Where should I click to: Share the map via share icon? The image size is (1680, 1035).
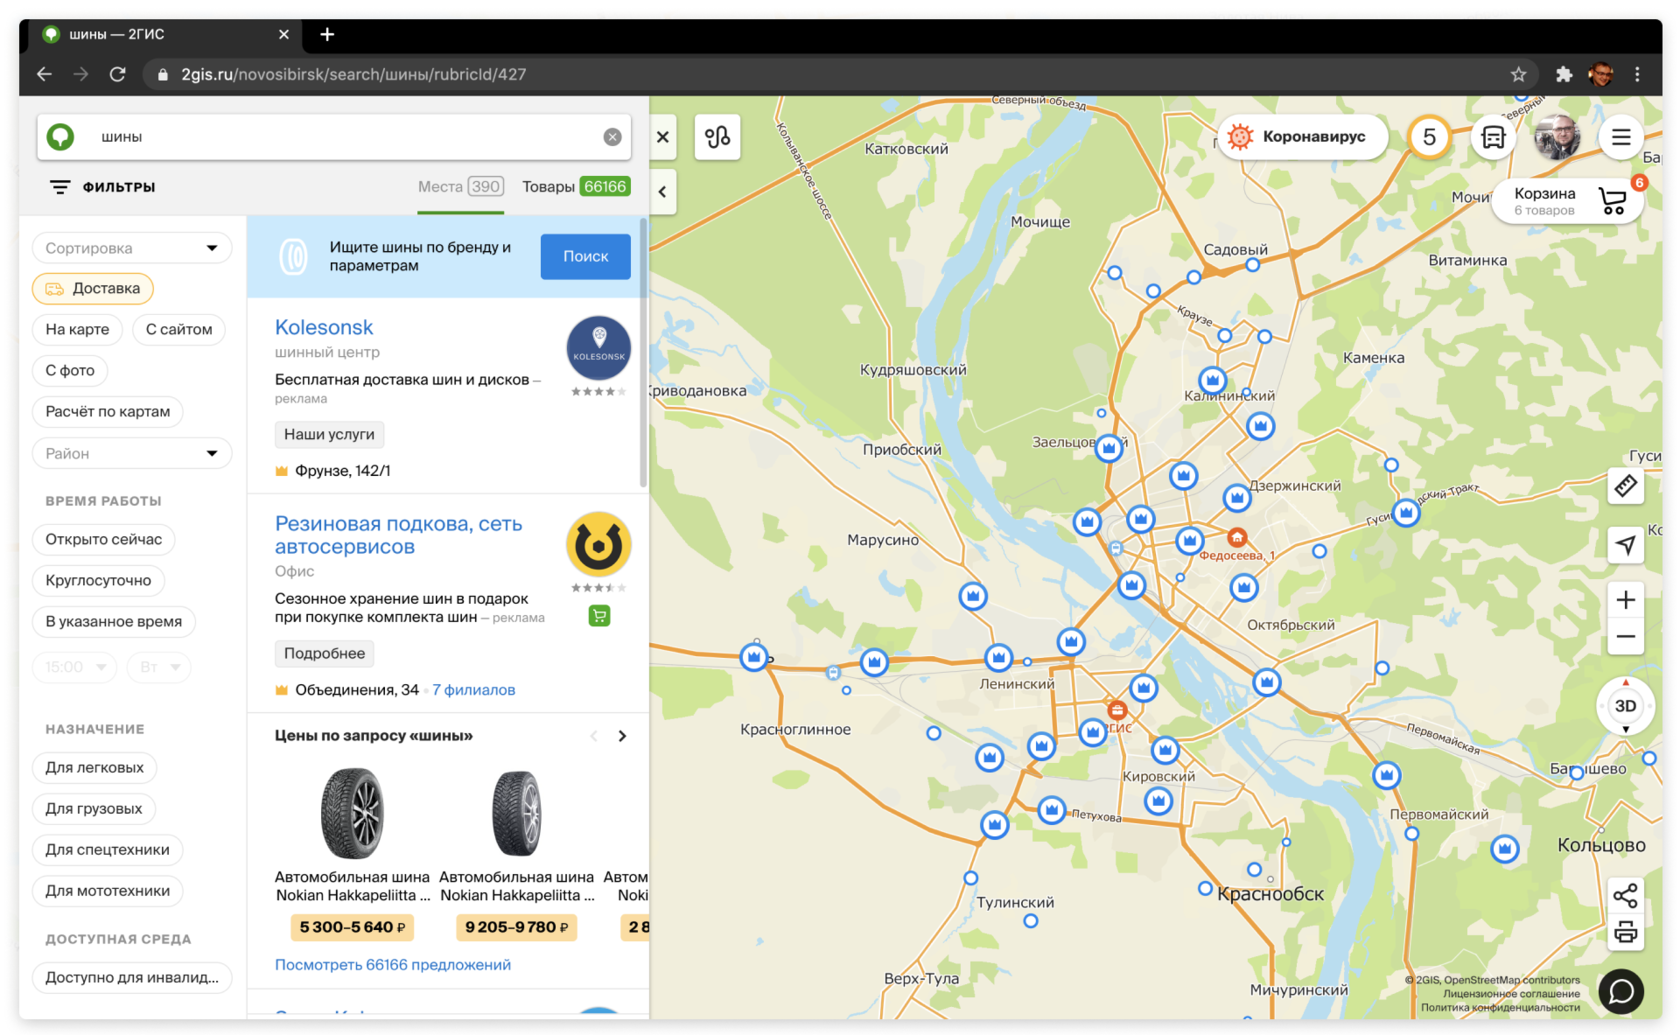1626,895
